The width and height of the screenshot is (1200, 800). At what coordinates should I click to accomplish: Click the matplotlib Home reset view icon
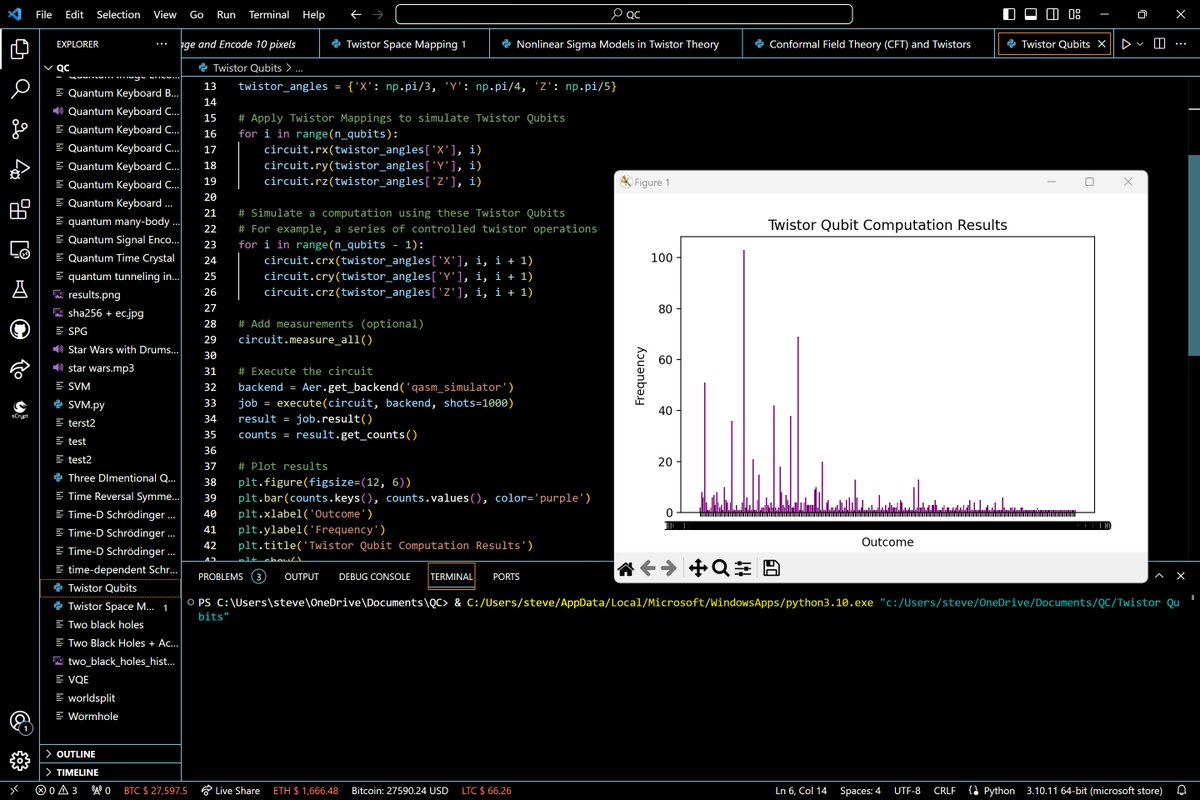pyautogui.click(x=626, y=568)
